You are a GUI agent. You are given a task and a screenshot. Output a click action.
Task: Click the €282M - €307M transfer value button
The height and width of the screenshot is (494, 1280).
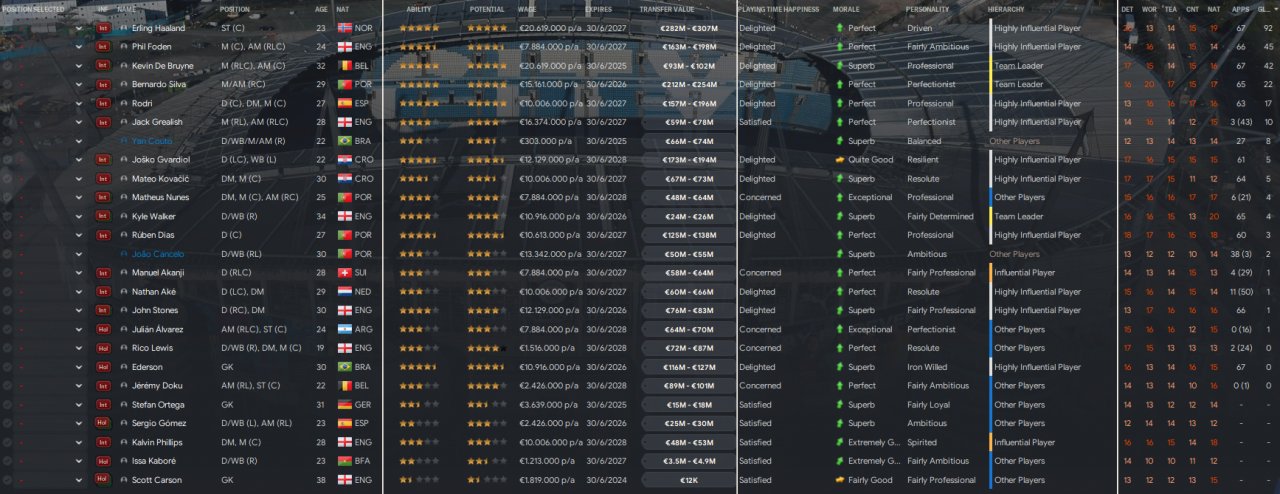click(x=687, y=28)
